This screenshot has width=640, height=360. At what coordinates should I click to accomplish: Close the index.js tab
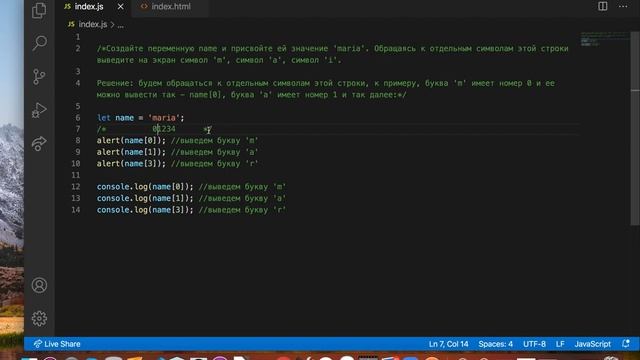click(120, 7)
